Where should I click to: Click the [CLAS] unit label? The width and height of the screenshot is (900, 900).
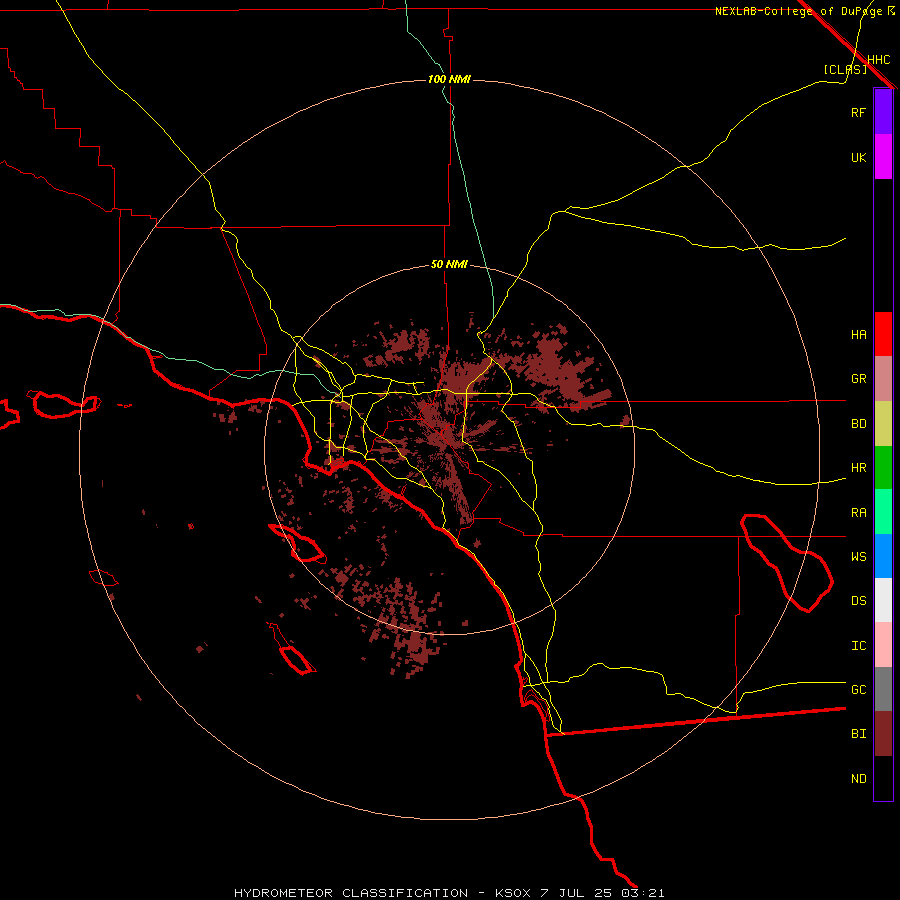click(x=845, y=69)
